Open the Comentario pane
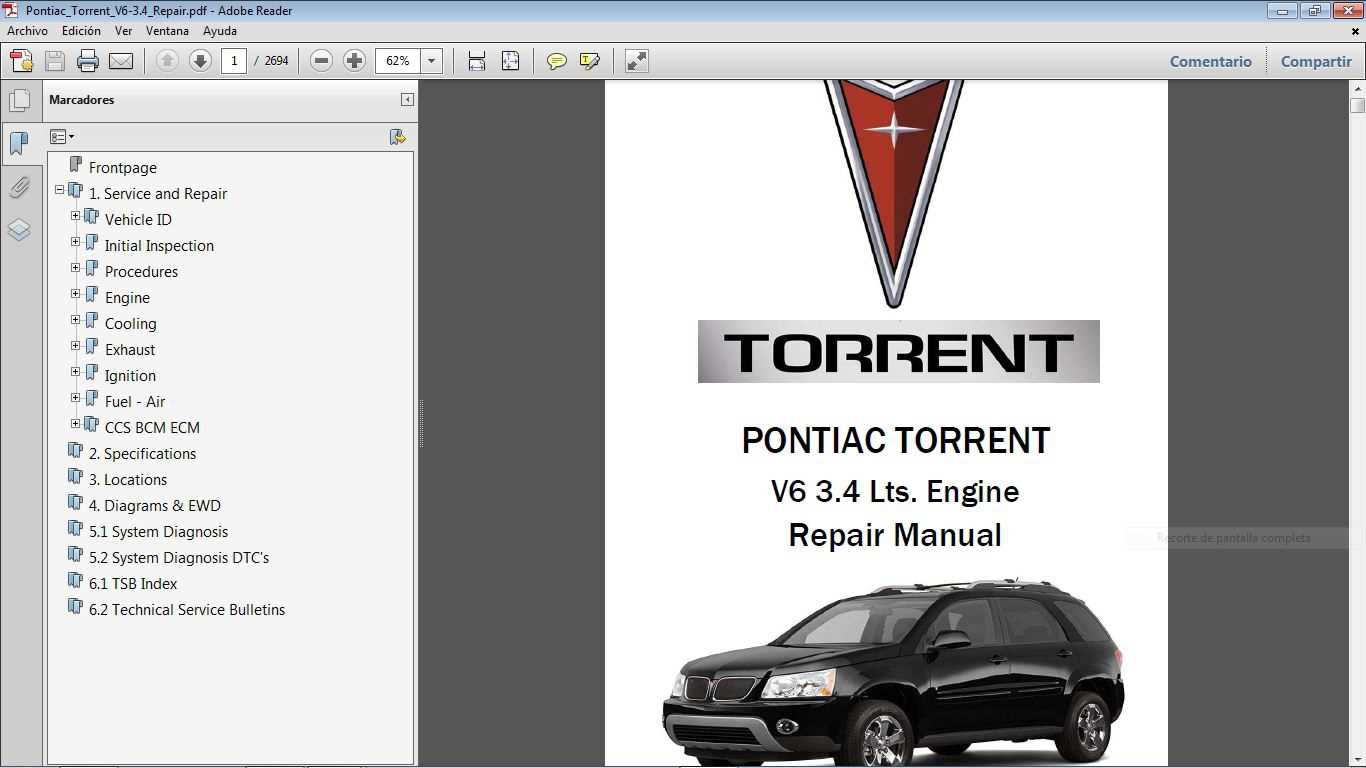This screenshot has height=768, width=1366. pos(1210,61)
